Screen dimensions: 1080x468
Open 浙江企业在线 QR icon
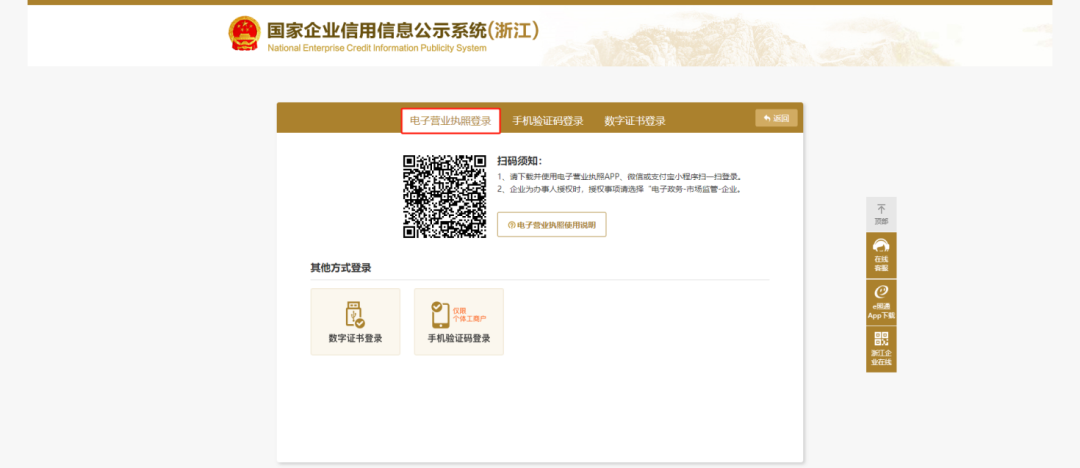pyautogui.click(x=881, y=349)
